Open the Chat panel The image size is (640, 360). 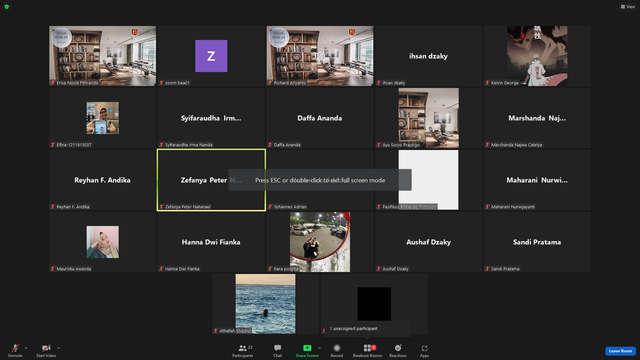278,350
